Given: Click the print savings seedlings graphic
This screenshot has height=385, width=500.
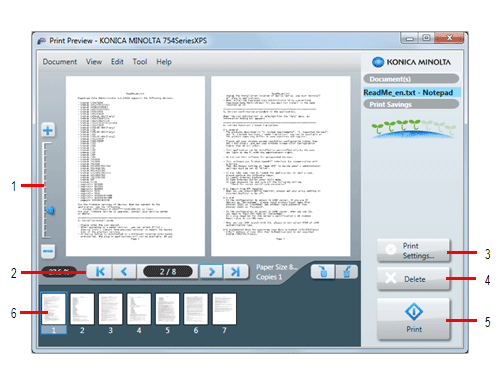Looking at the screenshot, I should [x=414, y=128].
